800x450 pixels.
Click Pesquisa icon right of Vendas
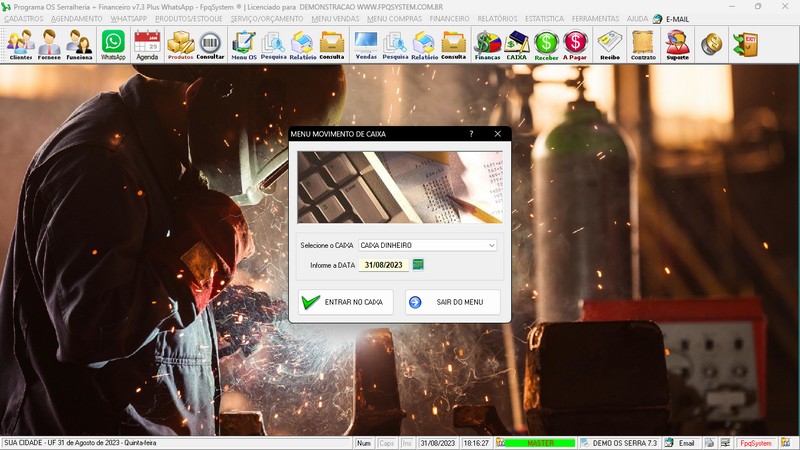(395, 45)
